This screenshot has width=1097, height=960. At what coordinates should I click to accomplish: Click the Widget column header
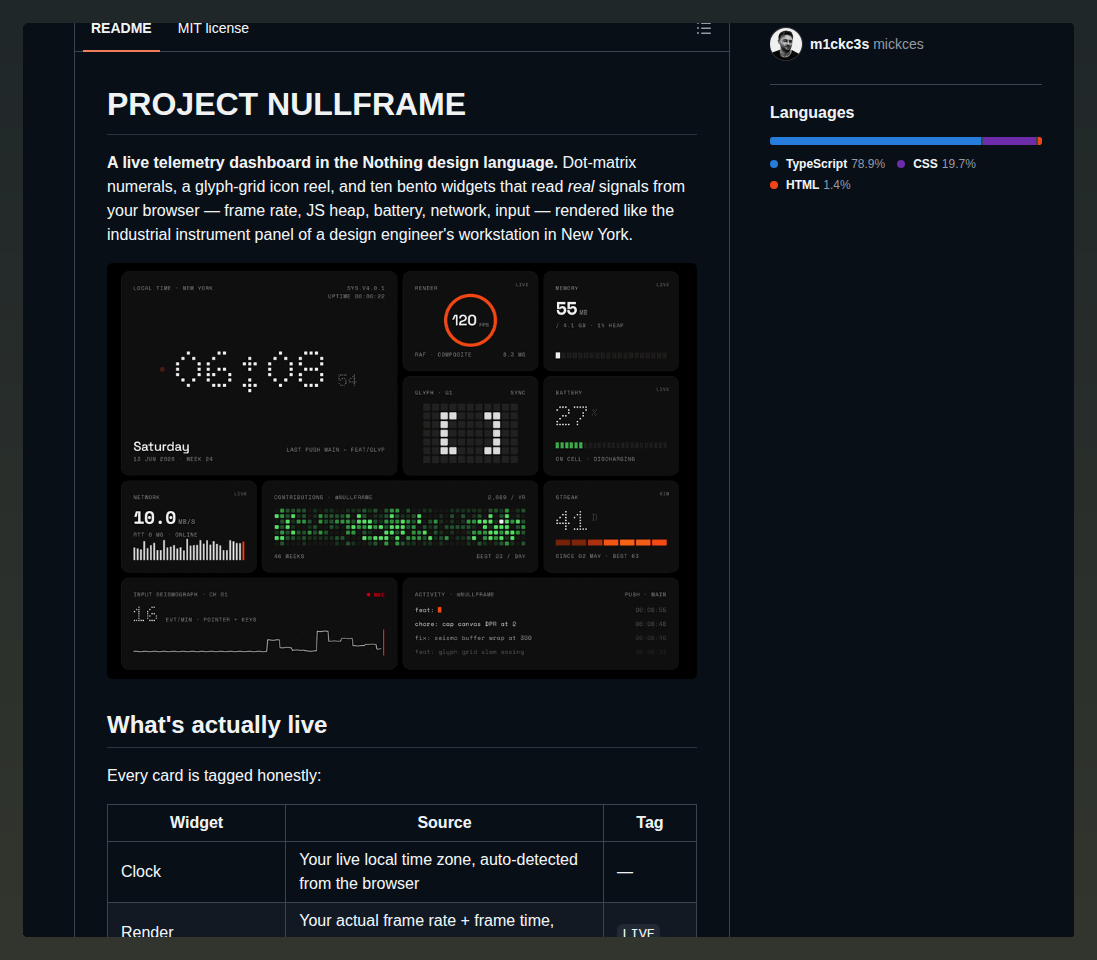point(197,823)
